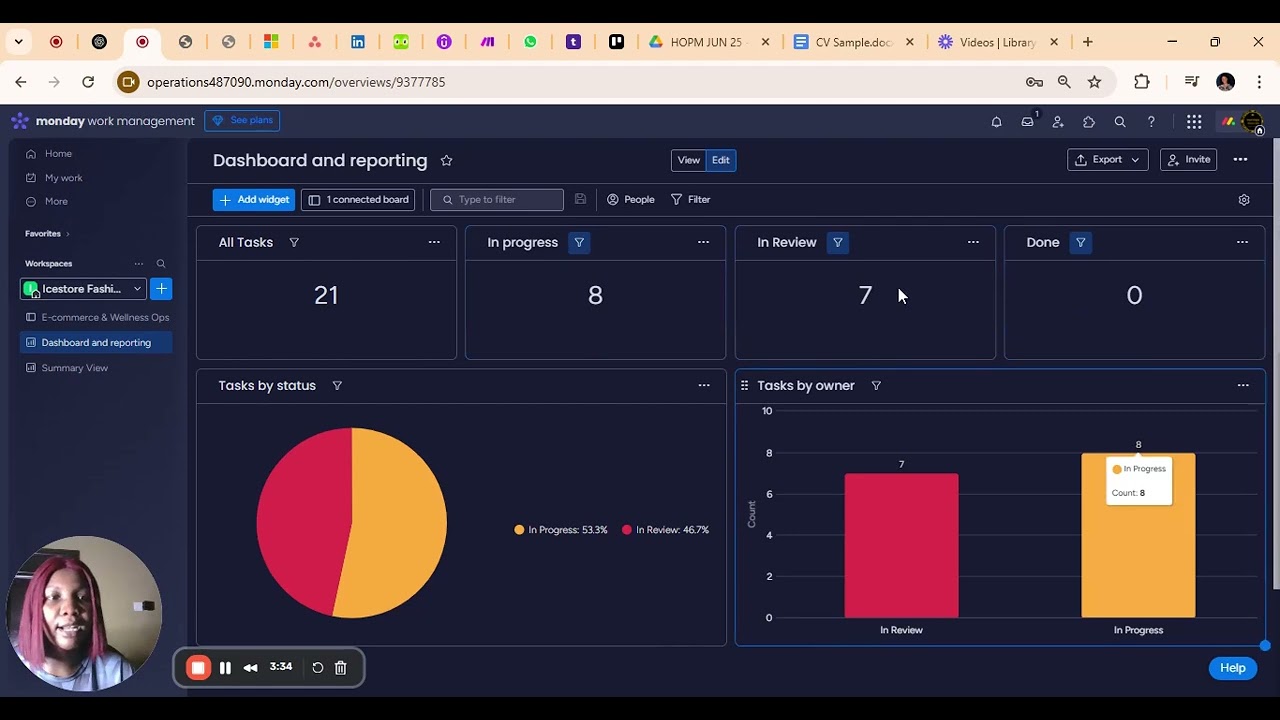Click the Done widget filter icon
The width and height of the screenshot is (1280, 720).
click(x=1081, y=242)
